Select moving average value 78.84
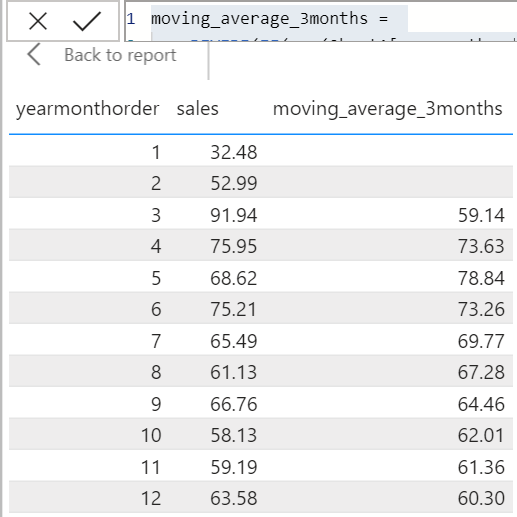Viewport: 517px width, 517px height. click(x=481, y=278)
